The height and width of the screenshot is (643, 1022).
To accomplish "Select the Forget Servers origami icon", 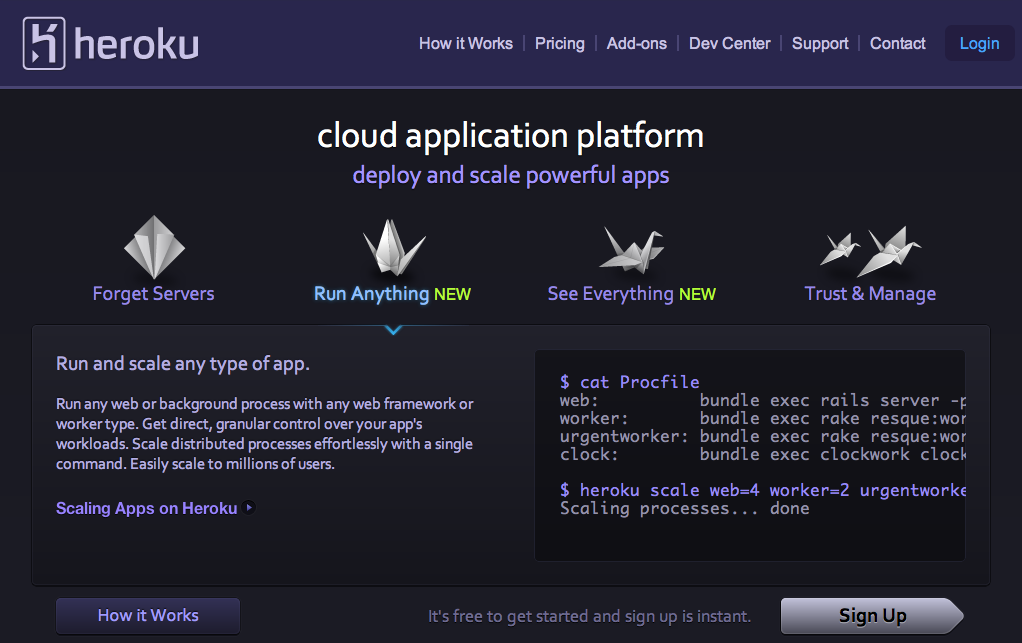I will point(154,247).
